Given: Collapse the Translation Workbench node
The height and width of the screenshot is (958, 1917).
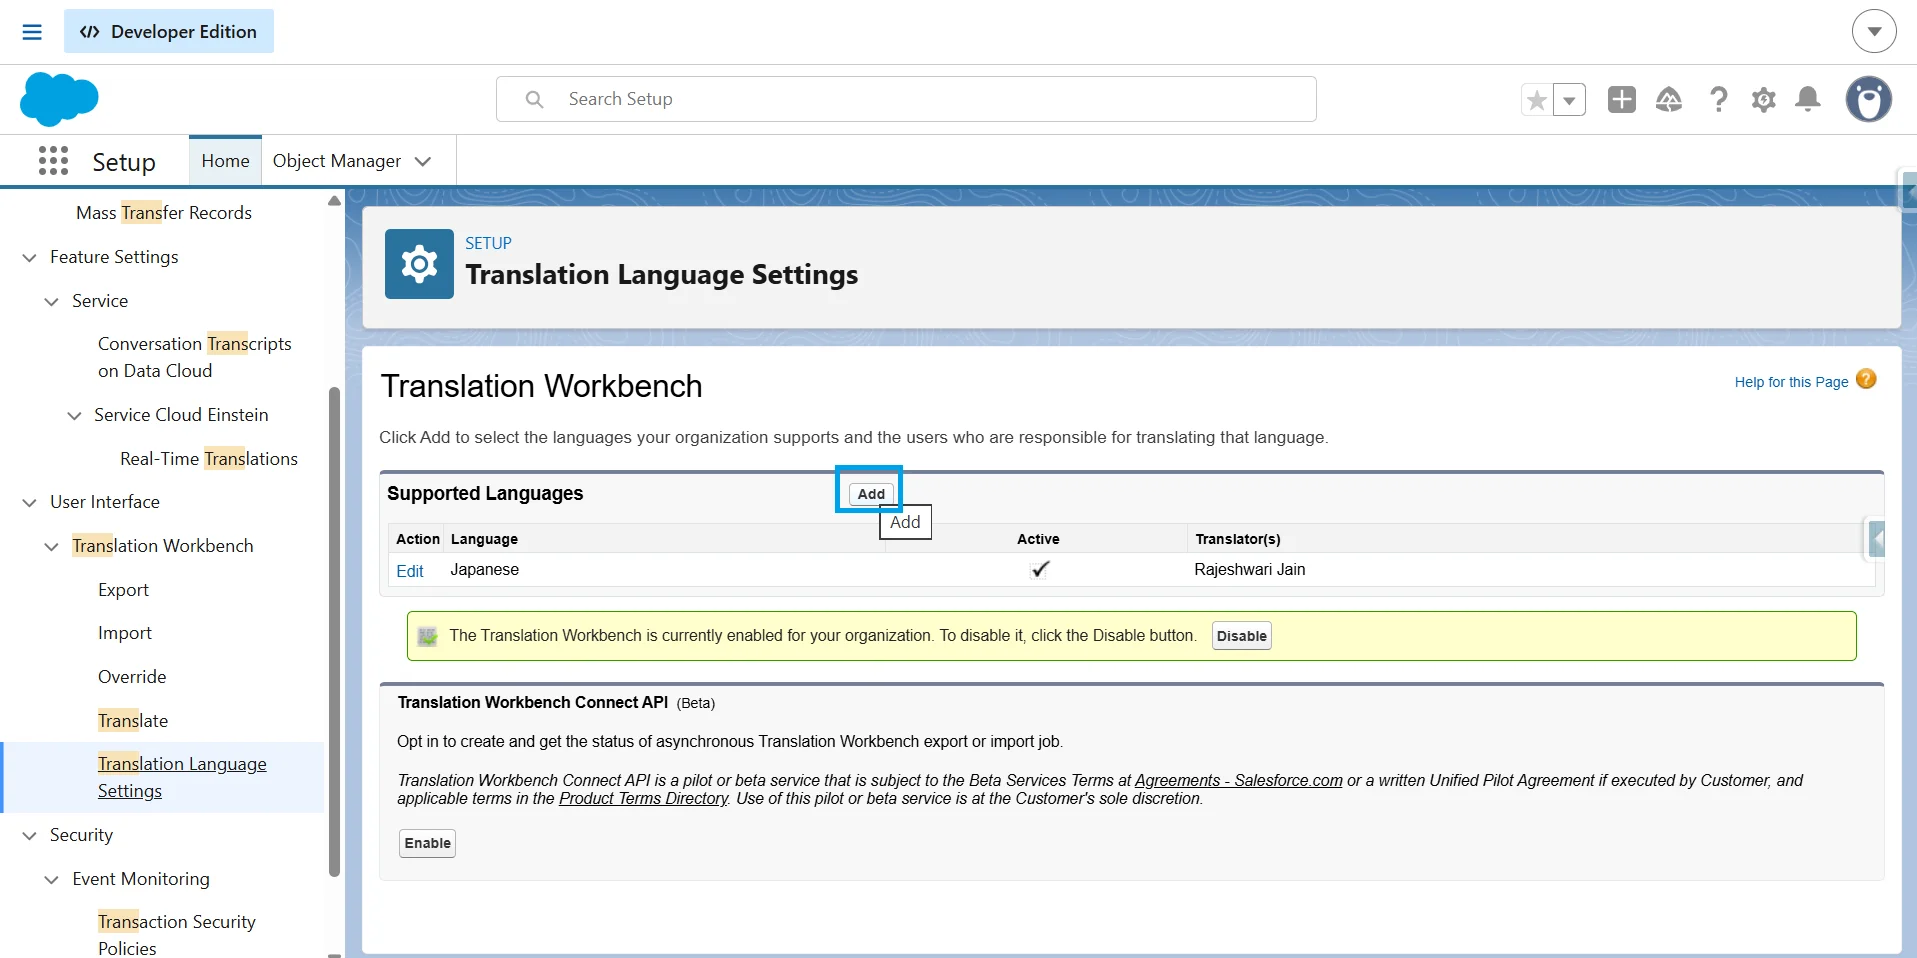Looking at the screenshot, I should coord(51,546).
